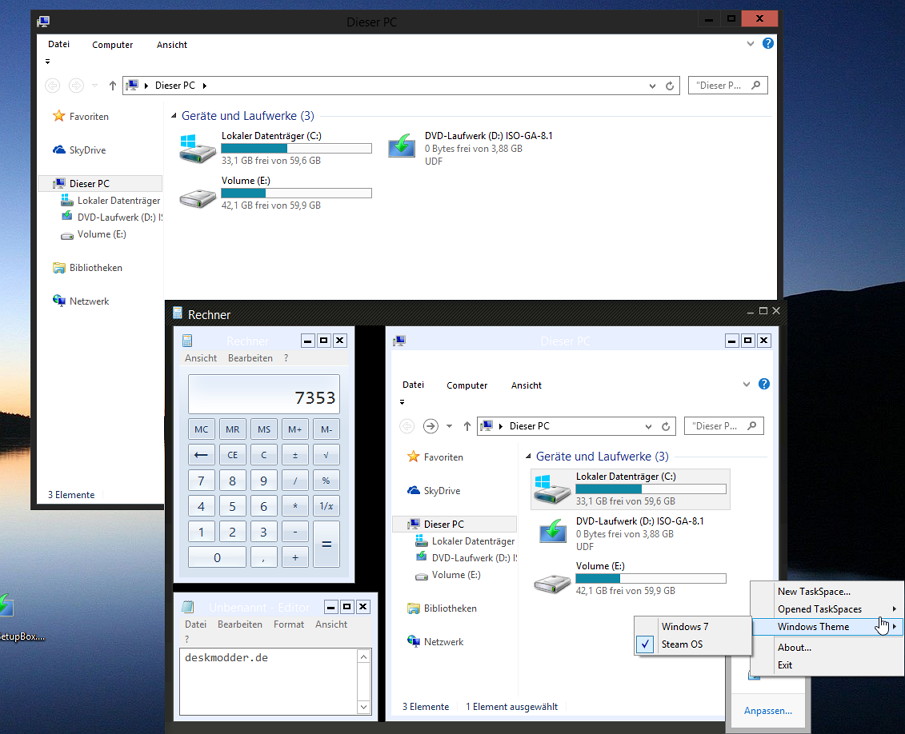Viewport: 905px width, 734px height.
Task: Select checked Steam OS theme option
Action: click(693, 644)
